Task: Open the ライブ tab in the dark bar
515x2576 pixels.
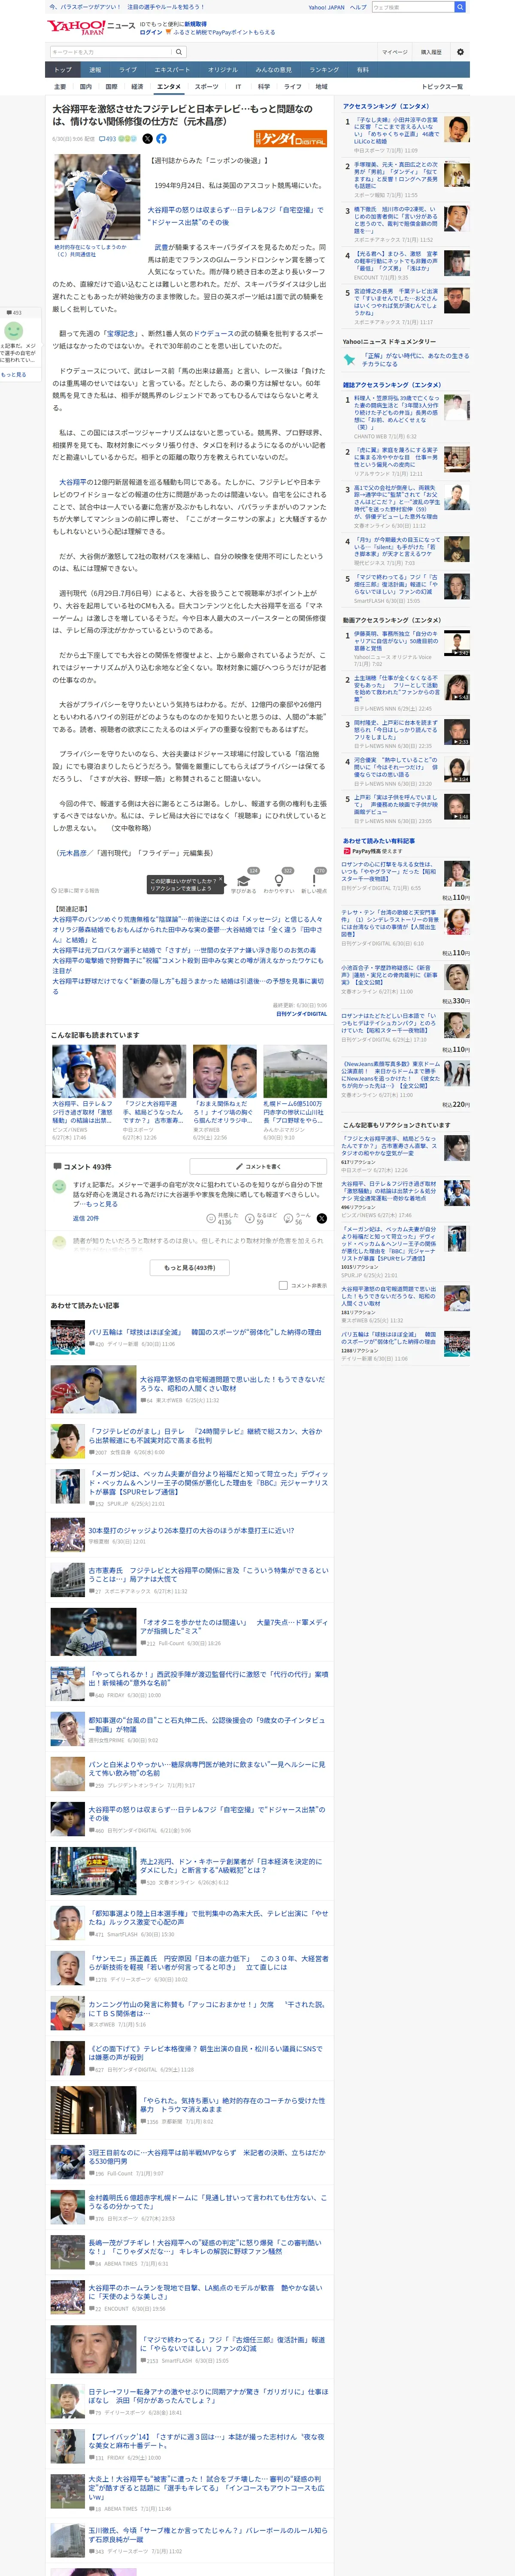Action: (128, 70)
